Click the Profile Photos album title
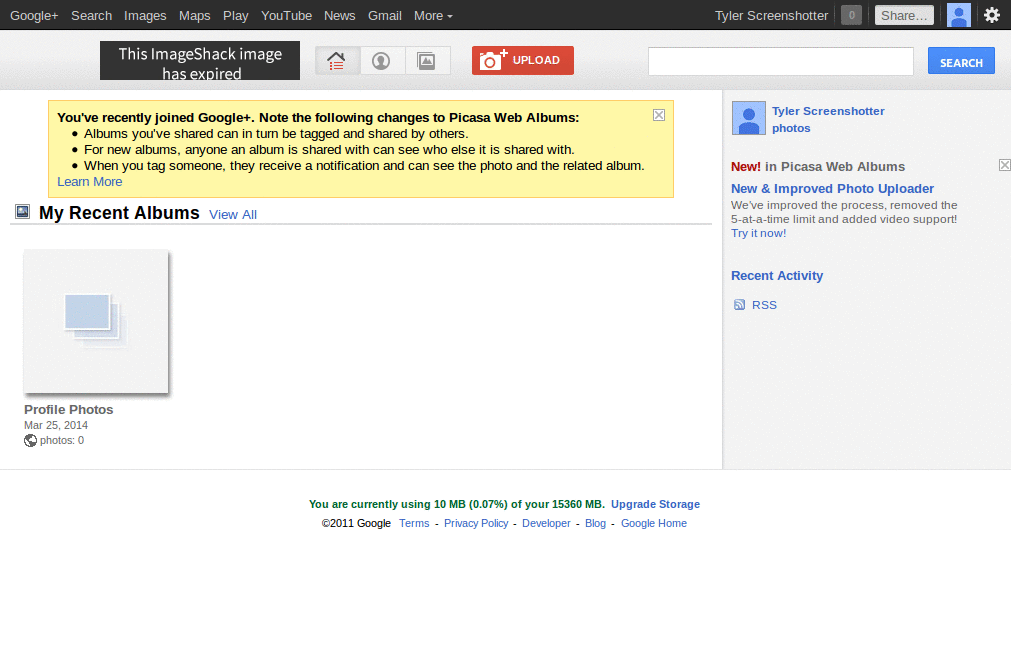 pos(69,409)
